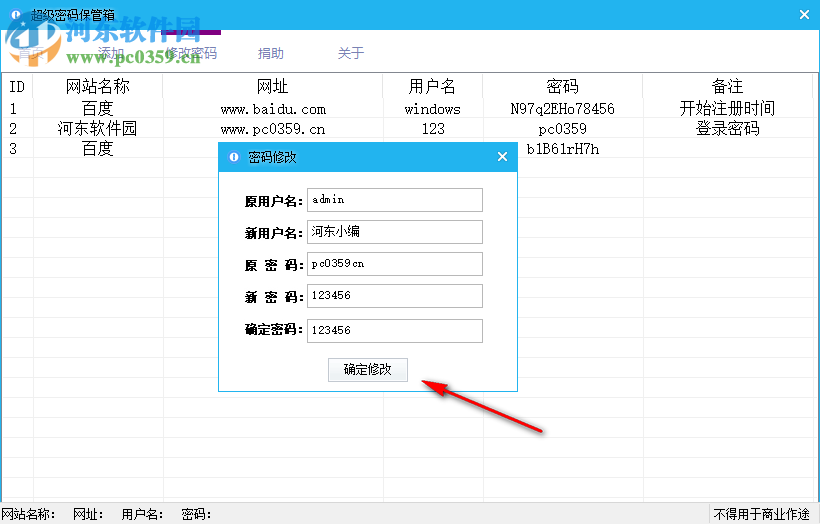
Task: Open the 捐助 tab
Action: click(271, 53)
